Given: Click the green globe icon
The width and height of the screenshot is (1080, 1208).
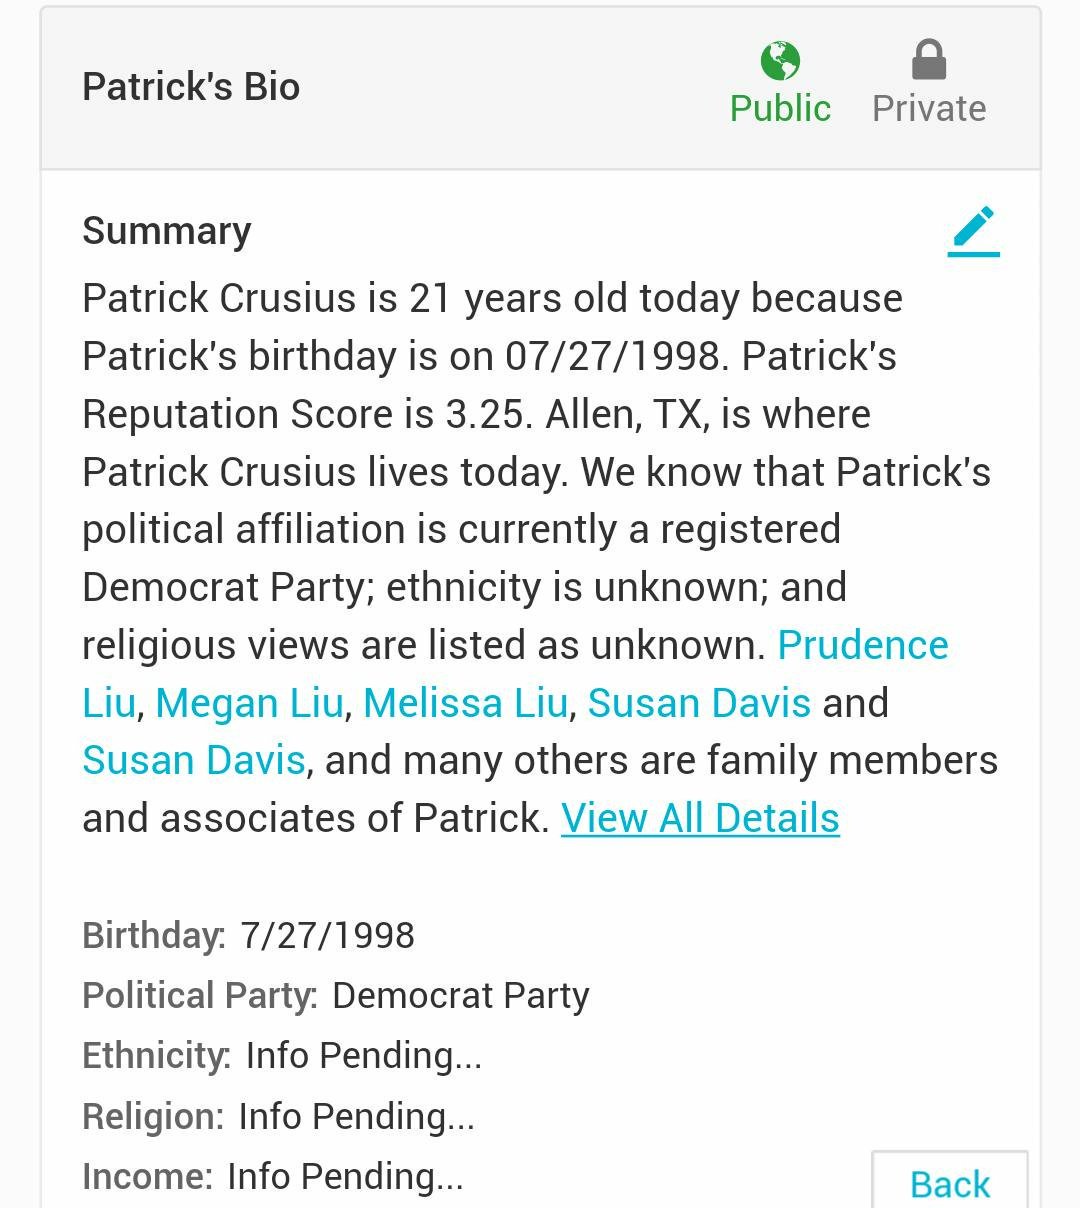Looking at the screenshot, I should pos(780,61).
